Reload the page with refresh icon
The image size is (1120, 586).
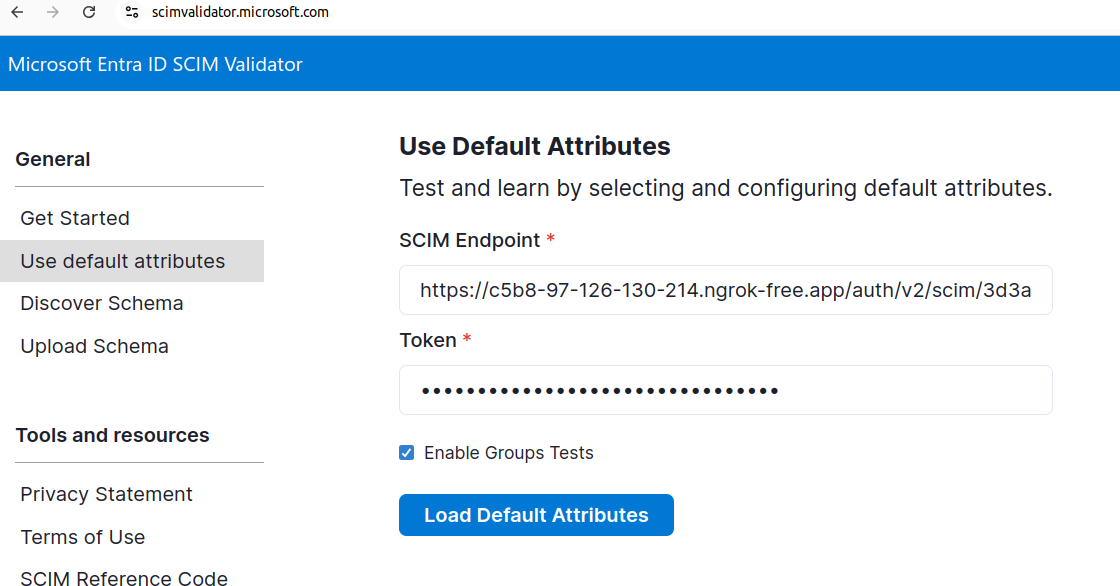[89, 12]
